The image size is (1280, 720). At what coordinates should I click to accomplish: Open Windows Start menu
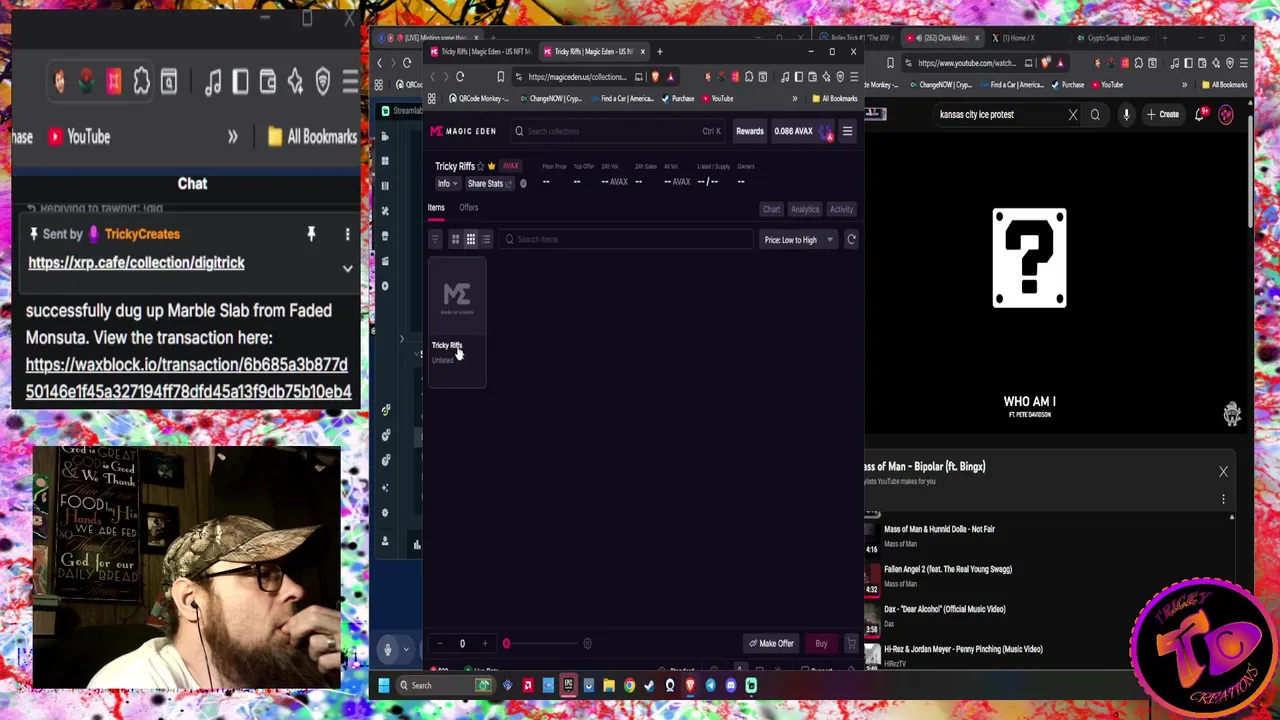383,685
